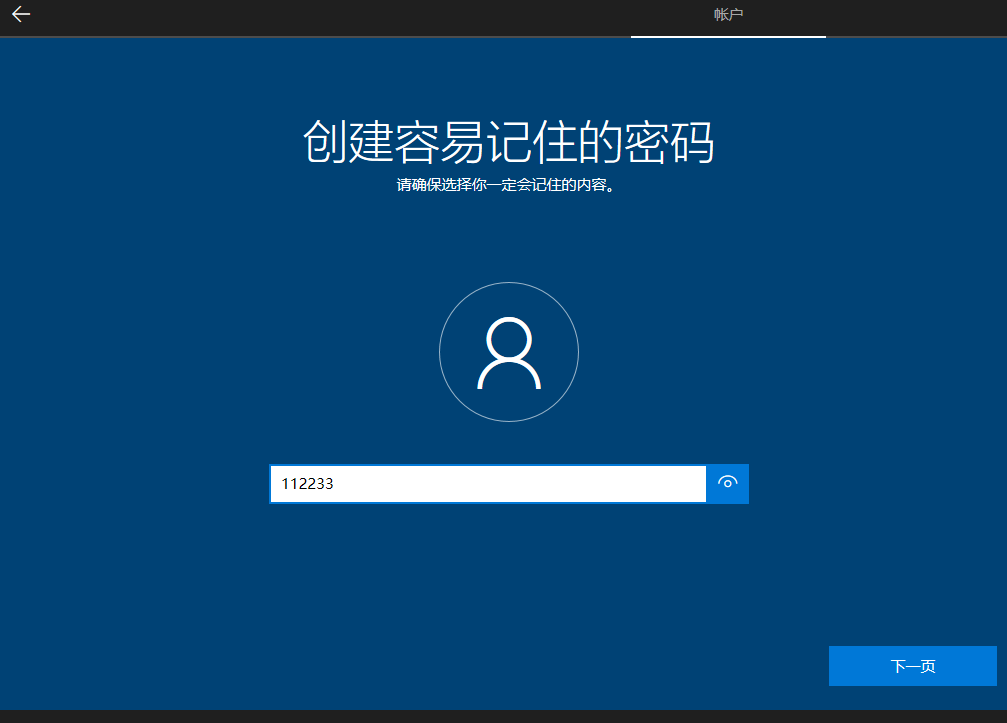Click the subtitle text under the heading
Viewport: 1007px width, 723px height.
(508, 184)
